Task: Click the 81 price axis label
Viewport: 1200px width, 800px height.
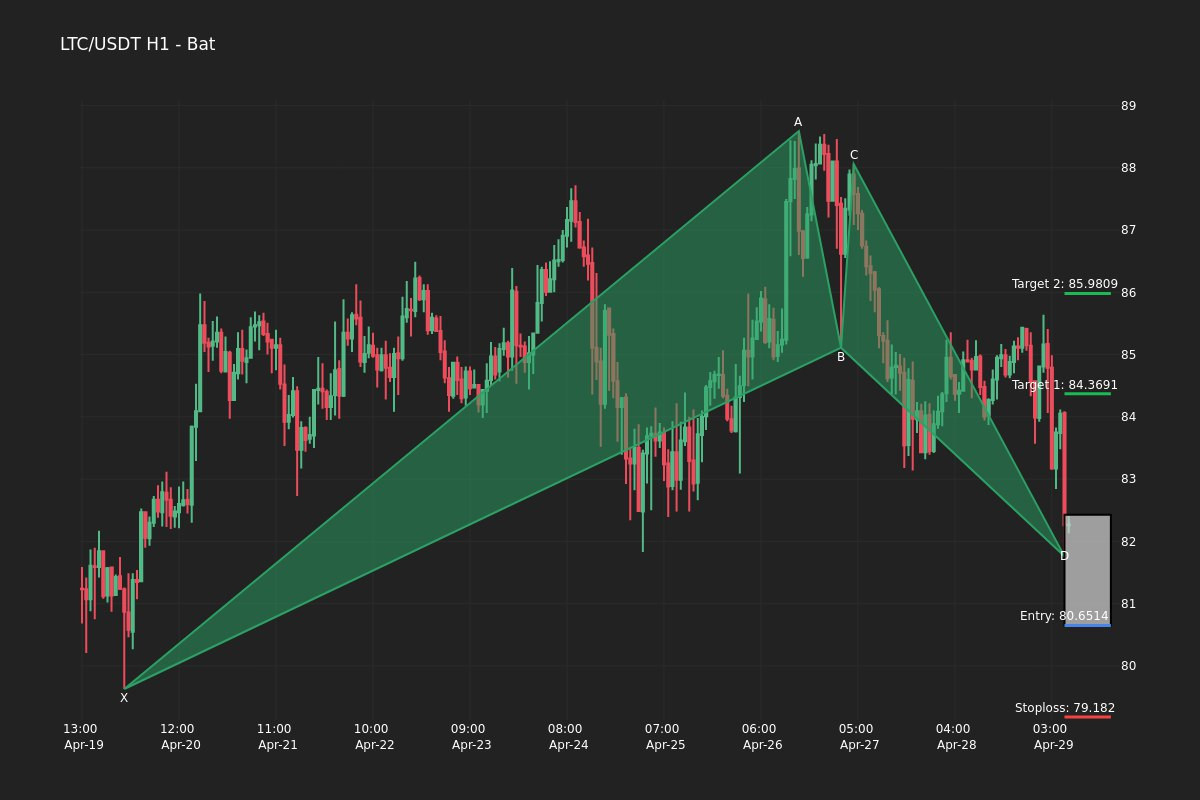Action: click(x=1128, y=604)
